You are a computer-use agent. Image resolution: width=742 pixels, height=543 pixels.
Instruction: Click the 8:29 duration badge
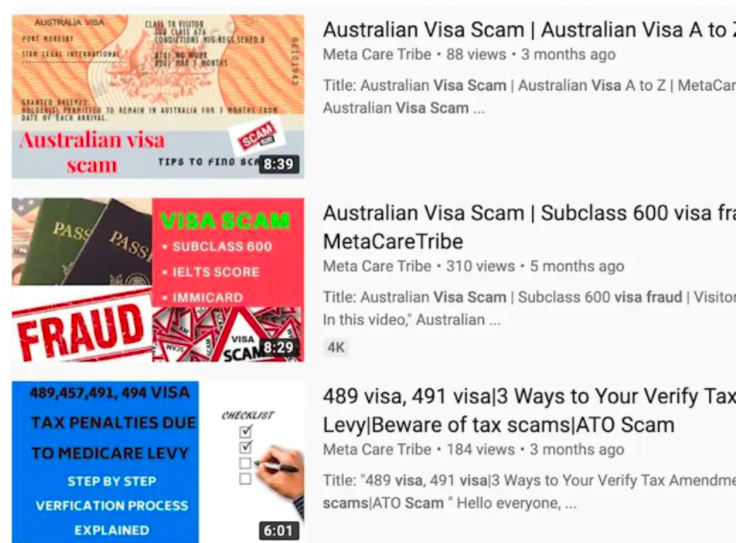click(x=279, y=347)
